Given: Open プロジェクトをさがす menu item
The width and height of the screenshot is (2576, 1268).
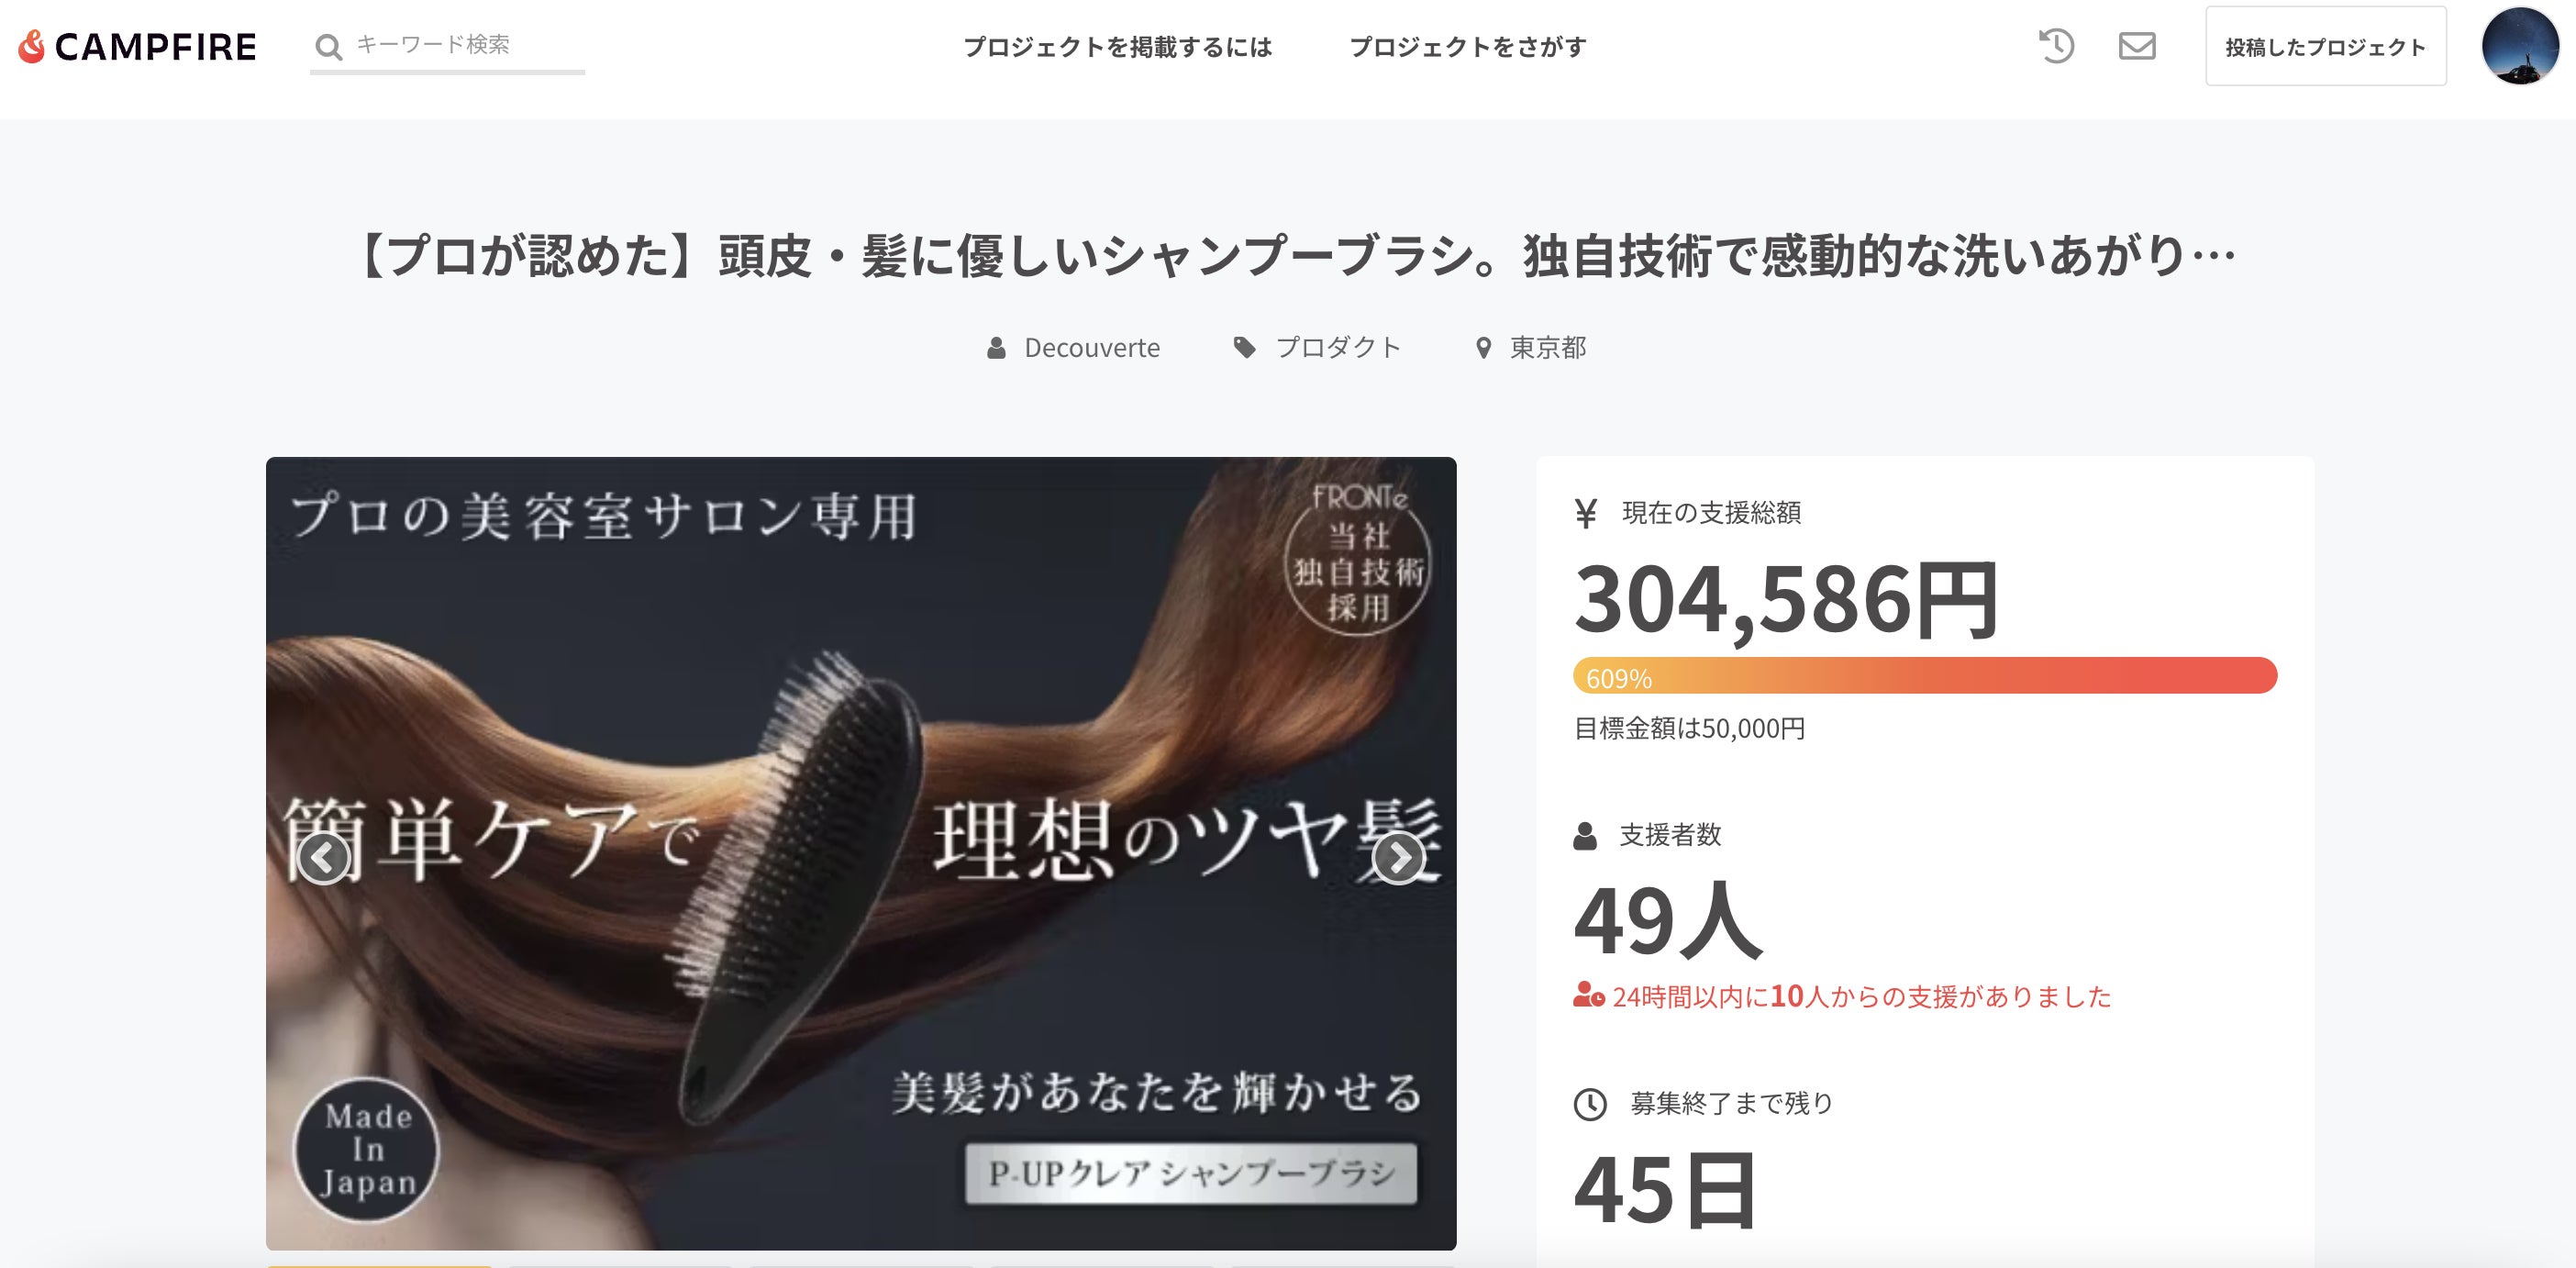Looking at the screenshot, I should pyautogui.click(x=1468, y=47).
